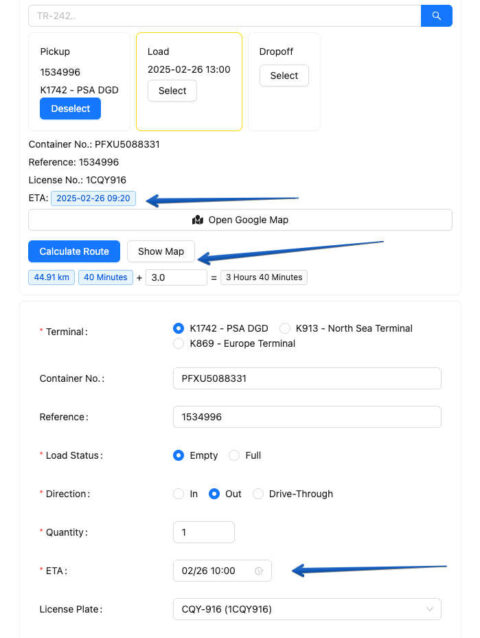
Task: Choose Full load status
Action: (x=234, y=455)
